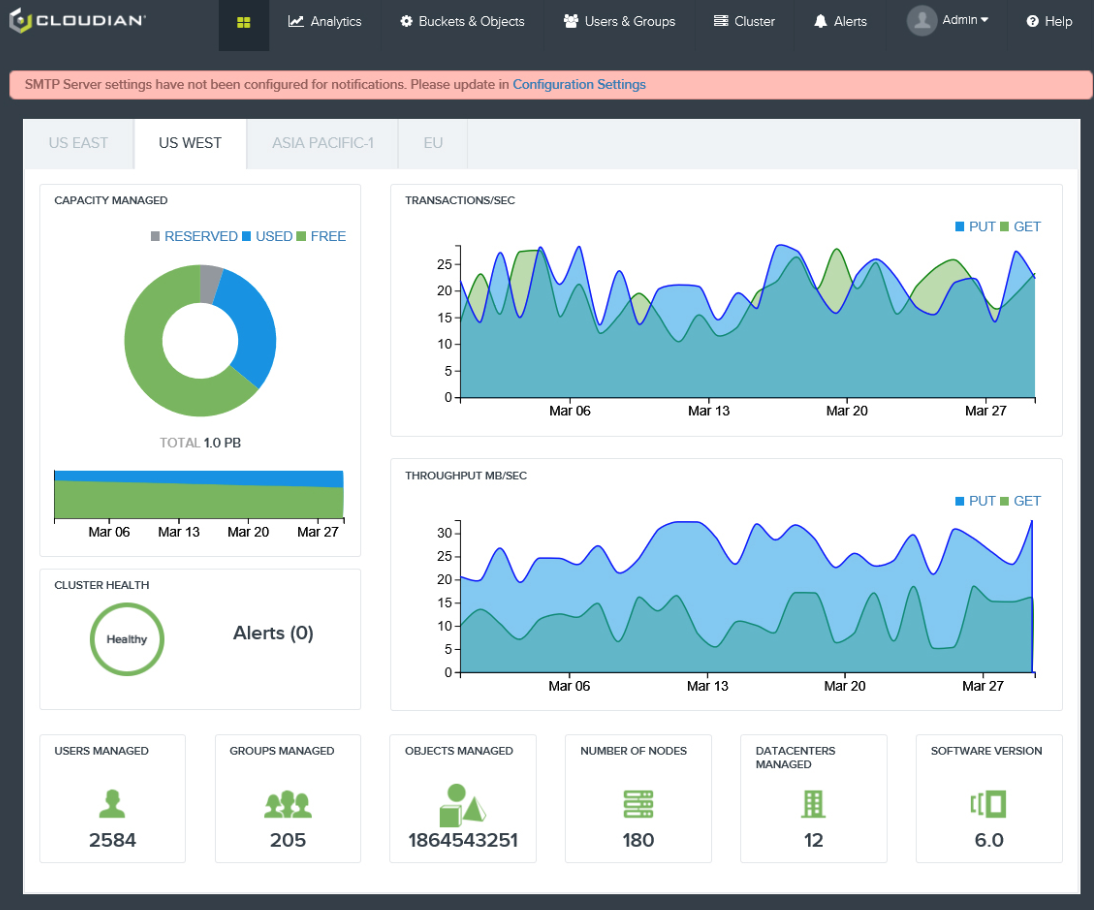Viewport: 1094px width, 910px height.
Task: Click software version value 6.0
Action: pos(989,840)
